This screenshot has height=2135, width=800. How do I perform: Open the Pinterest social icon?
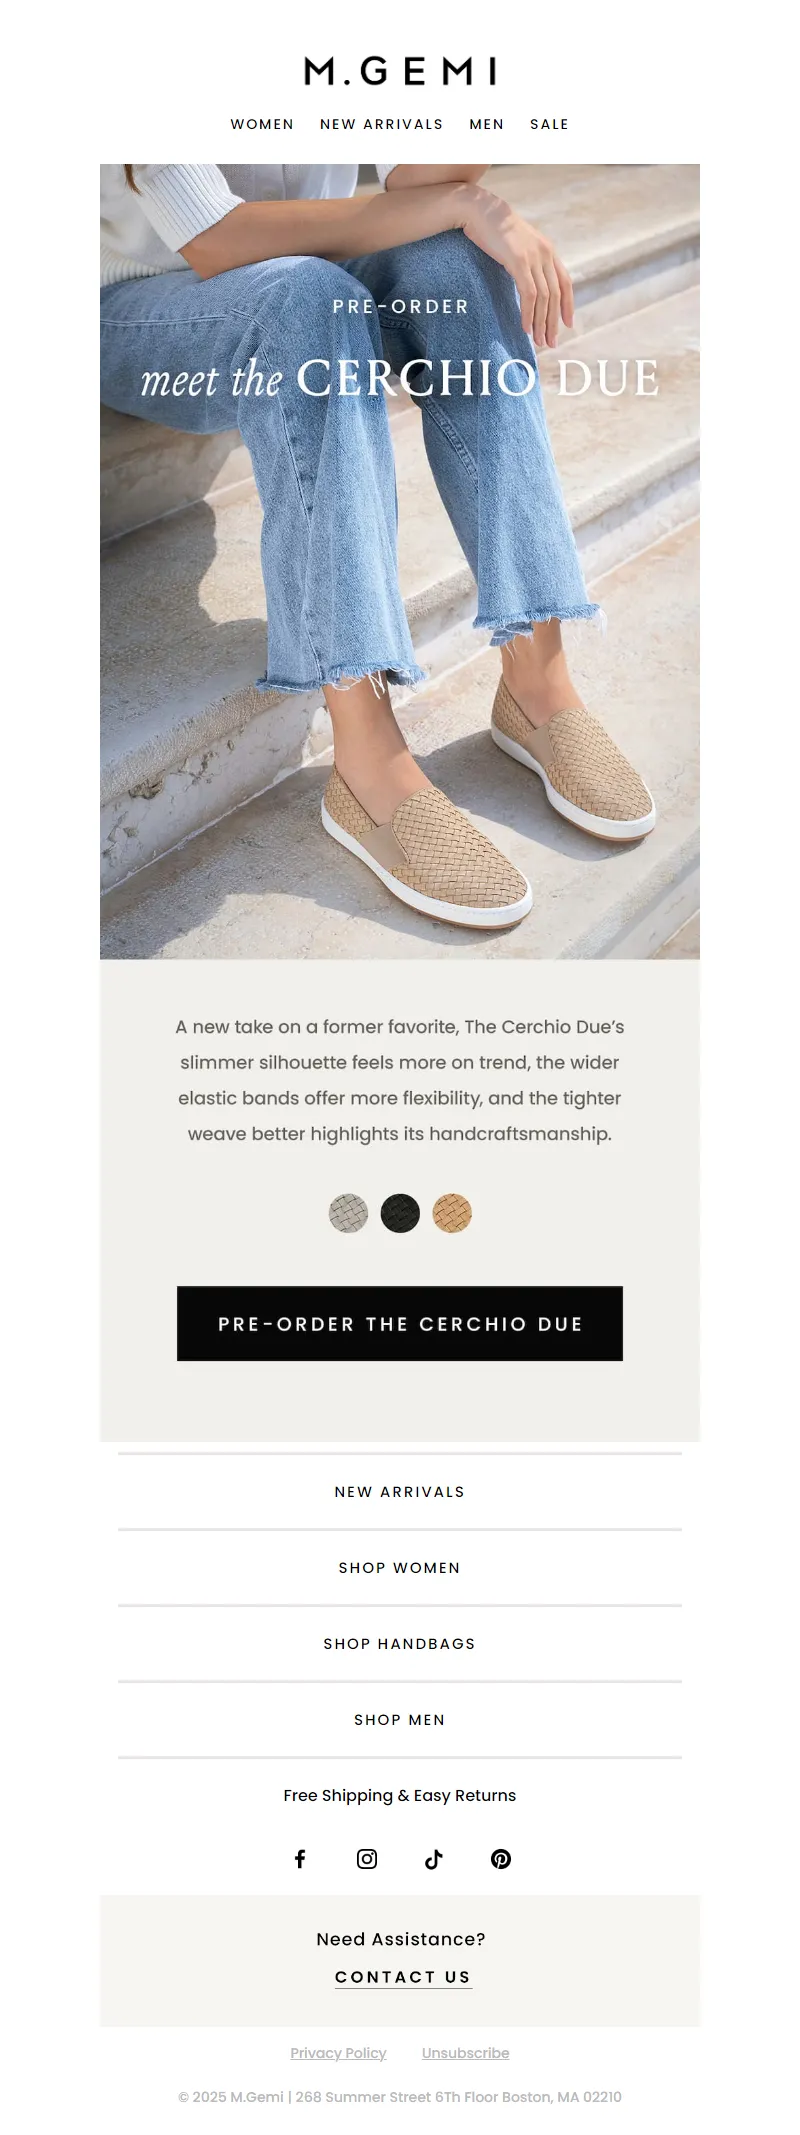tap(501, 1859)
